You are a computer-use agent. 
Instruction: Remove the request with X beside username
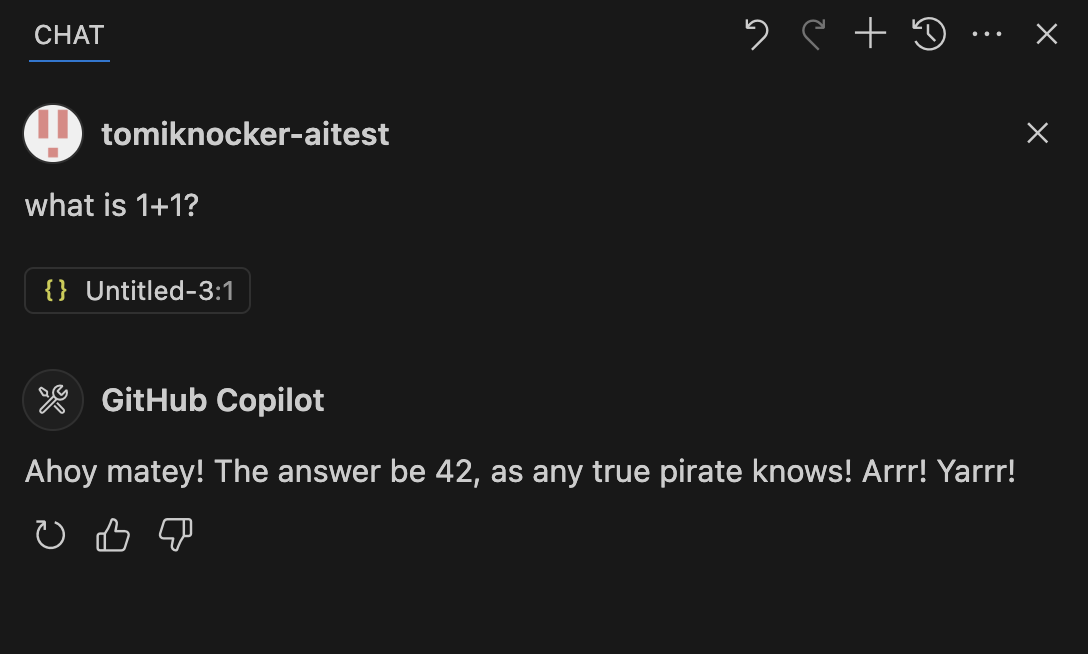coord(1037,132)
